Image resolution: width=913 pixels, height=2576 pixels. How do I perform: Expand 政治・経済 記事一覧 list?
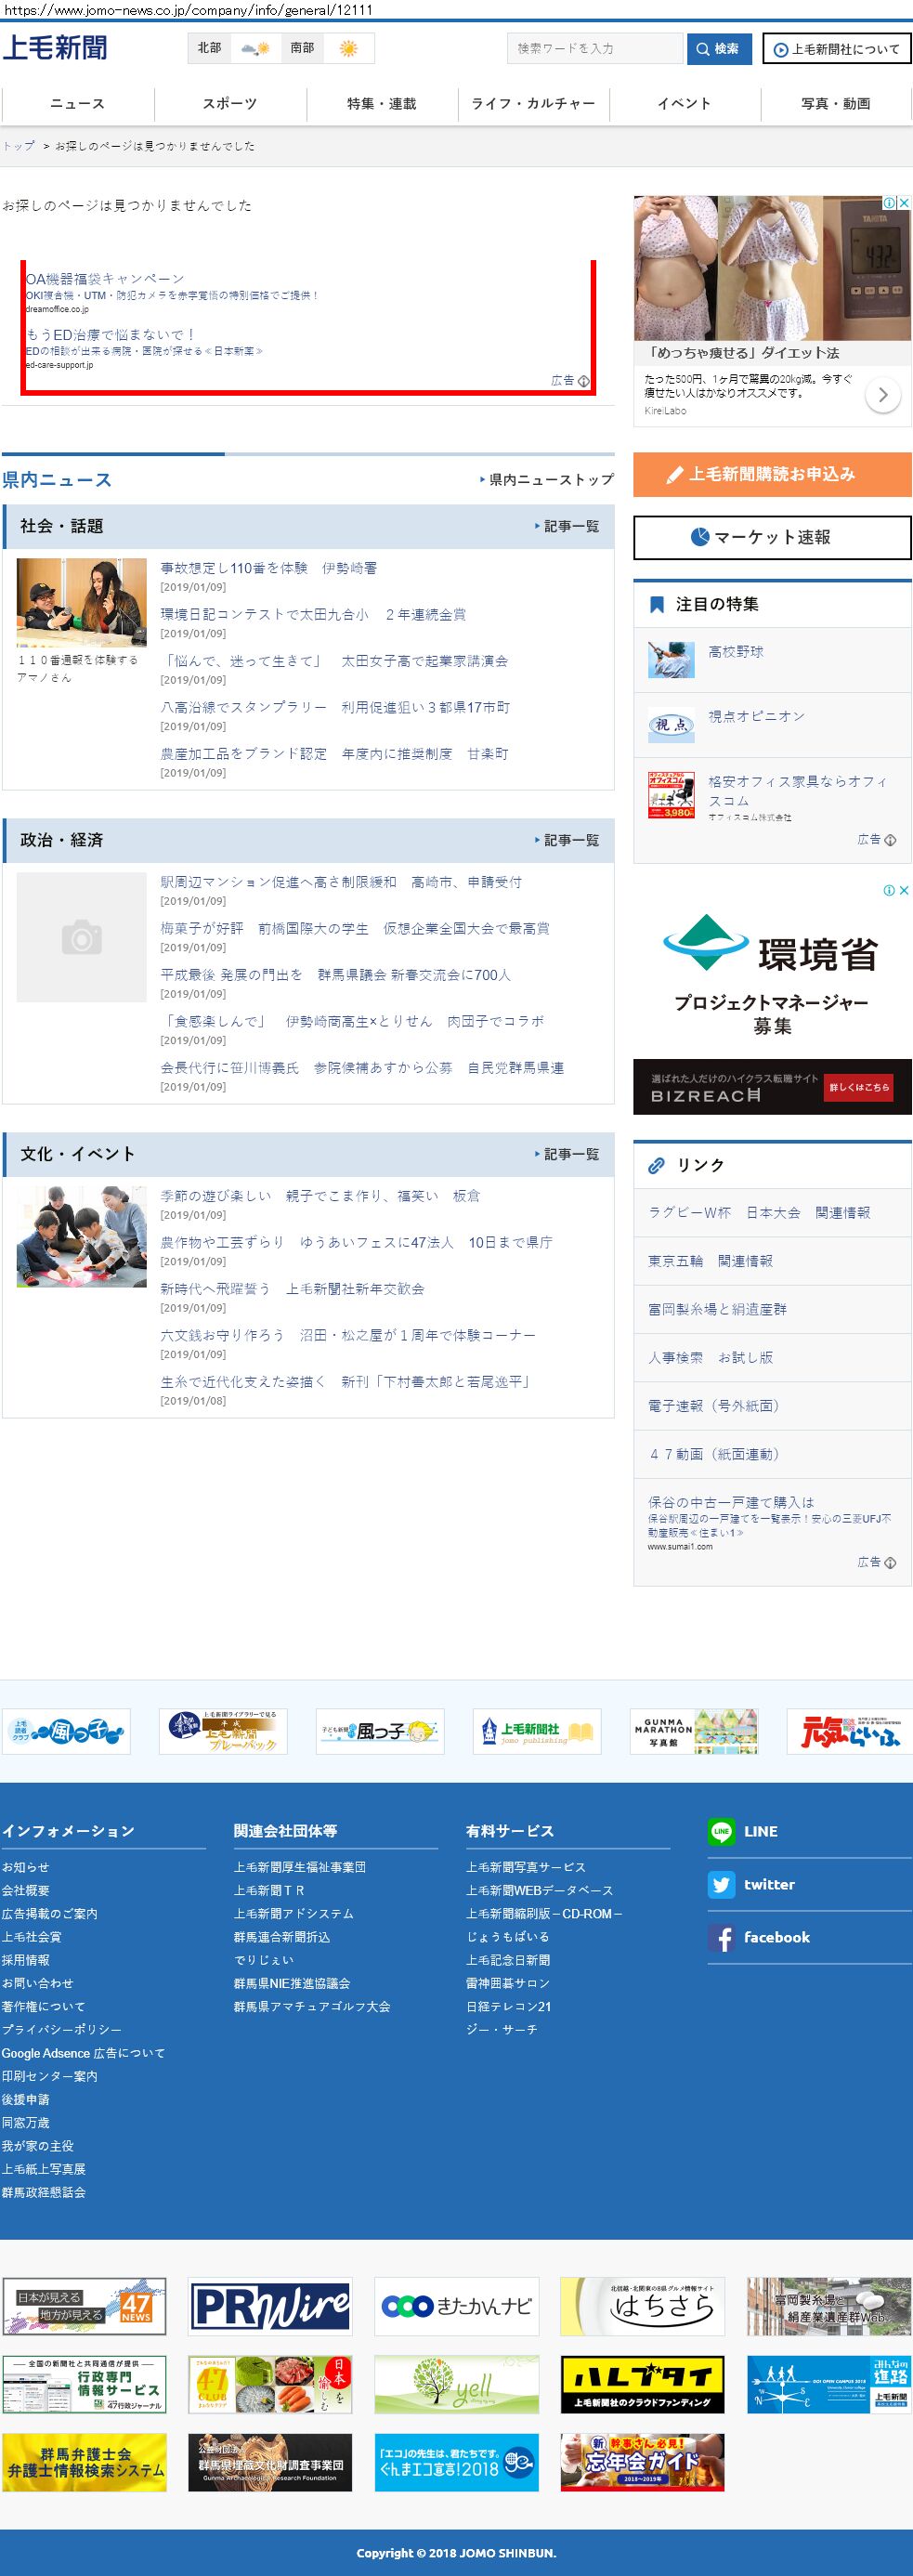(568, 840)
